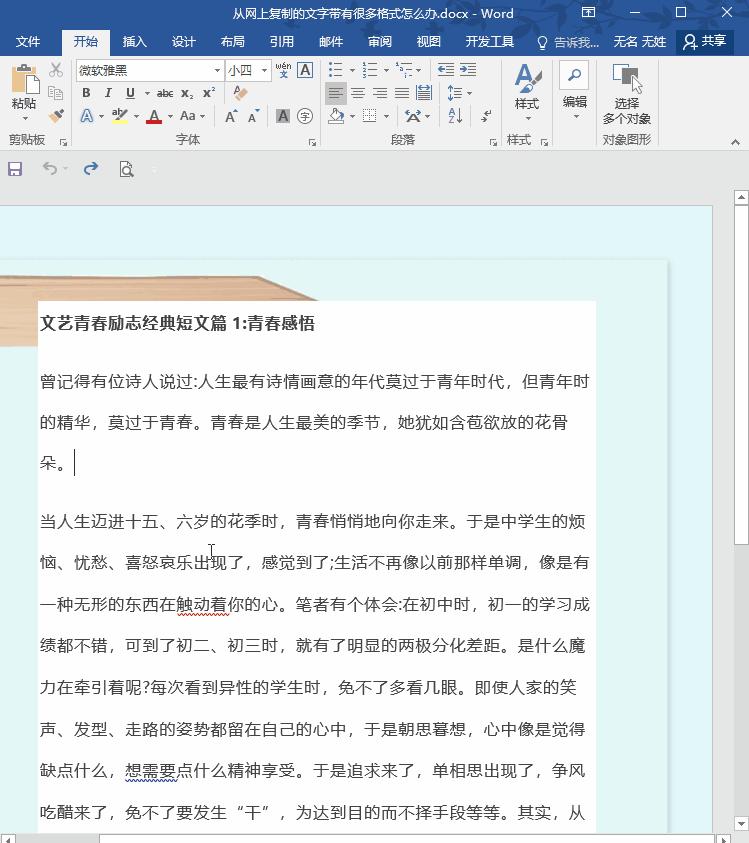This screenshot has width=749, height=843.
Task: Toggle justify alignment
Action: pyautogui.click(x=402, y=94)
